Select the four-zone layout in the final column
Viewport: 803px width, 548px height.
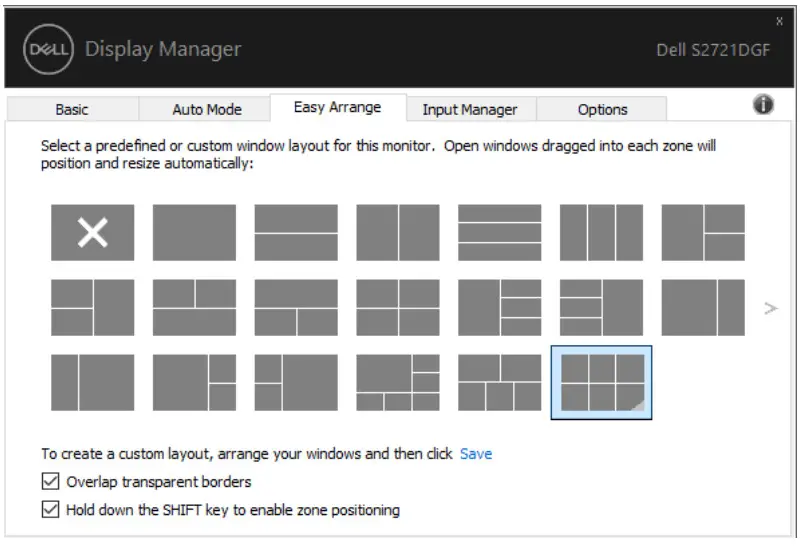click(x=703, y=232)
